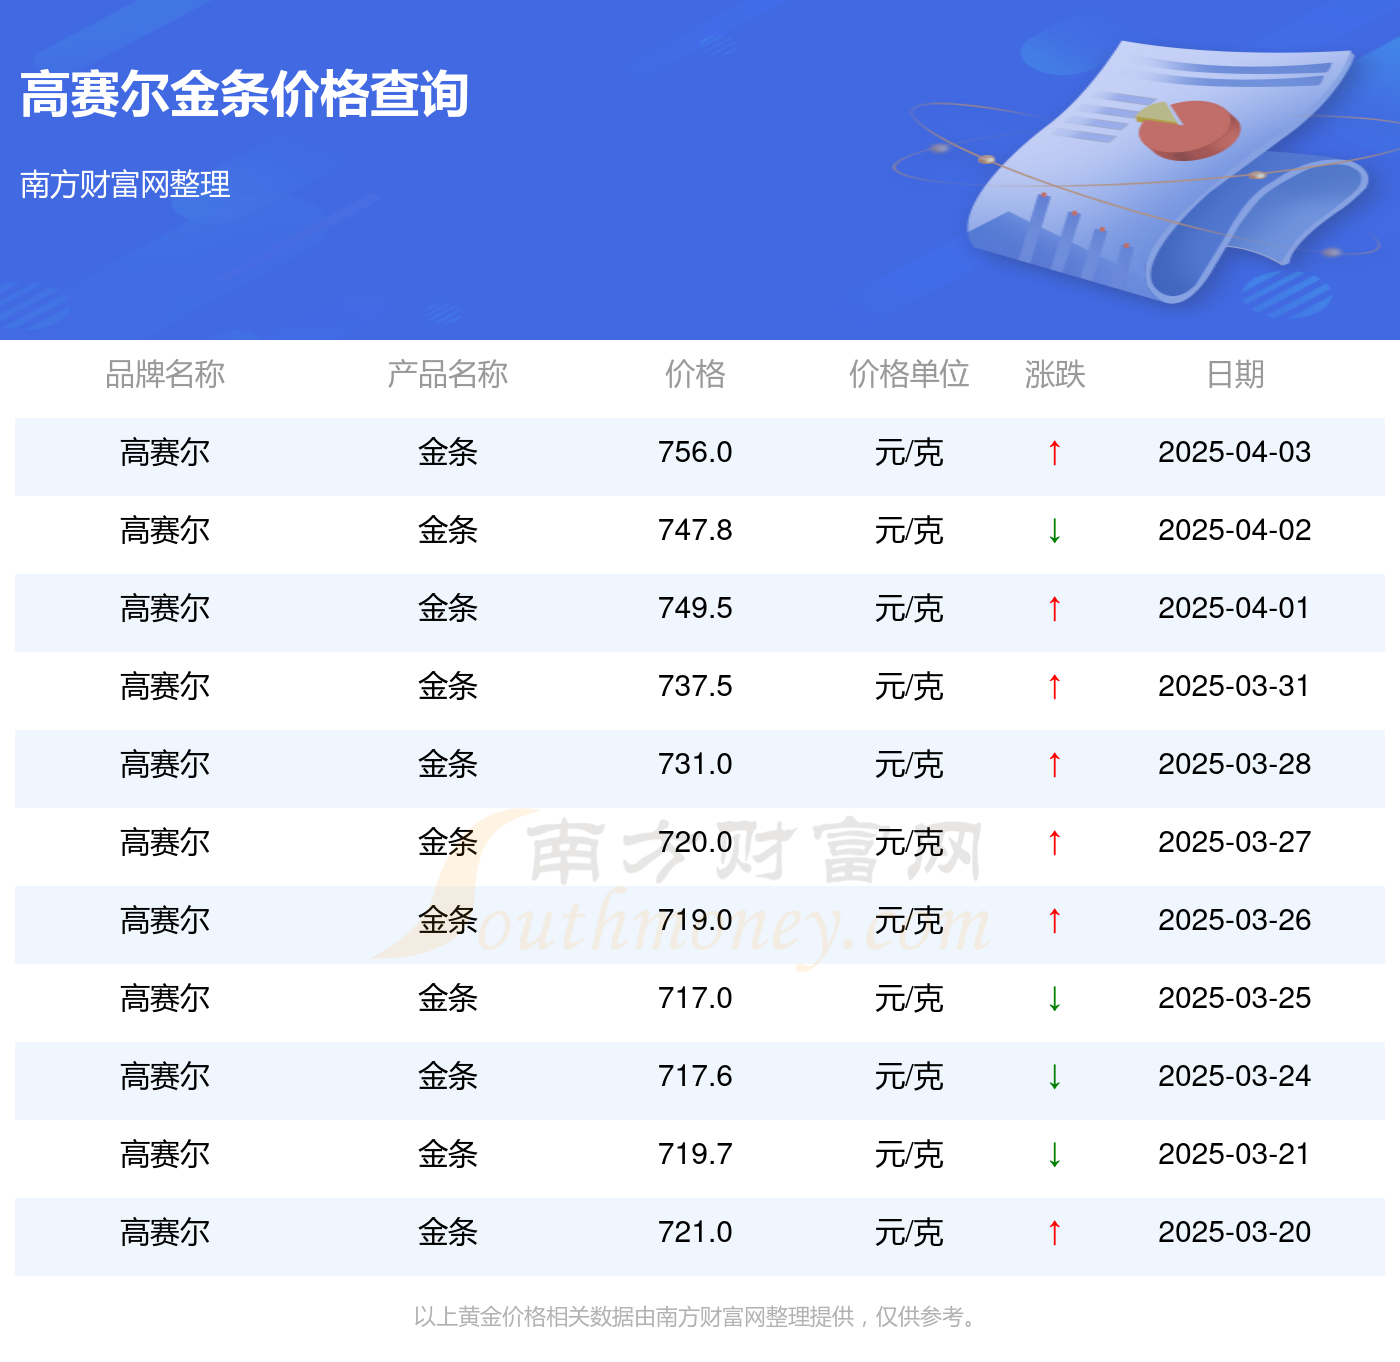Viewport: 1400px width, 1362px height.
Task: Select the price 749.5
Action: coord(695,608)
